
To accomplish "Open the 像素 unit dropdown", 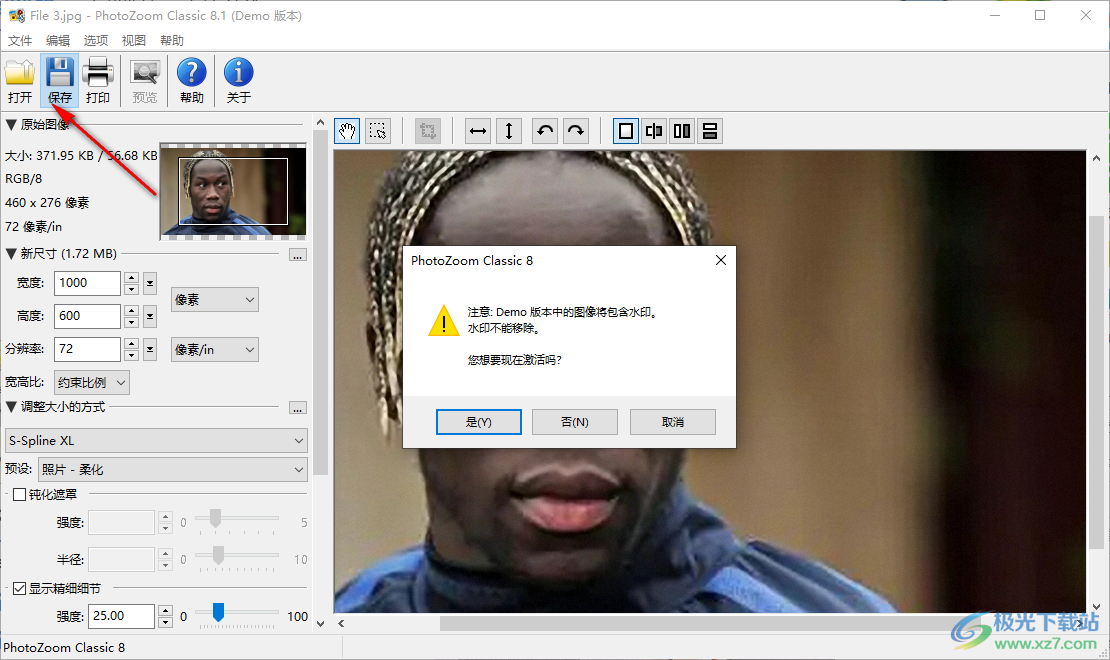I will [x=214, y=300].
